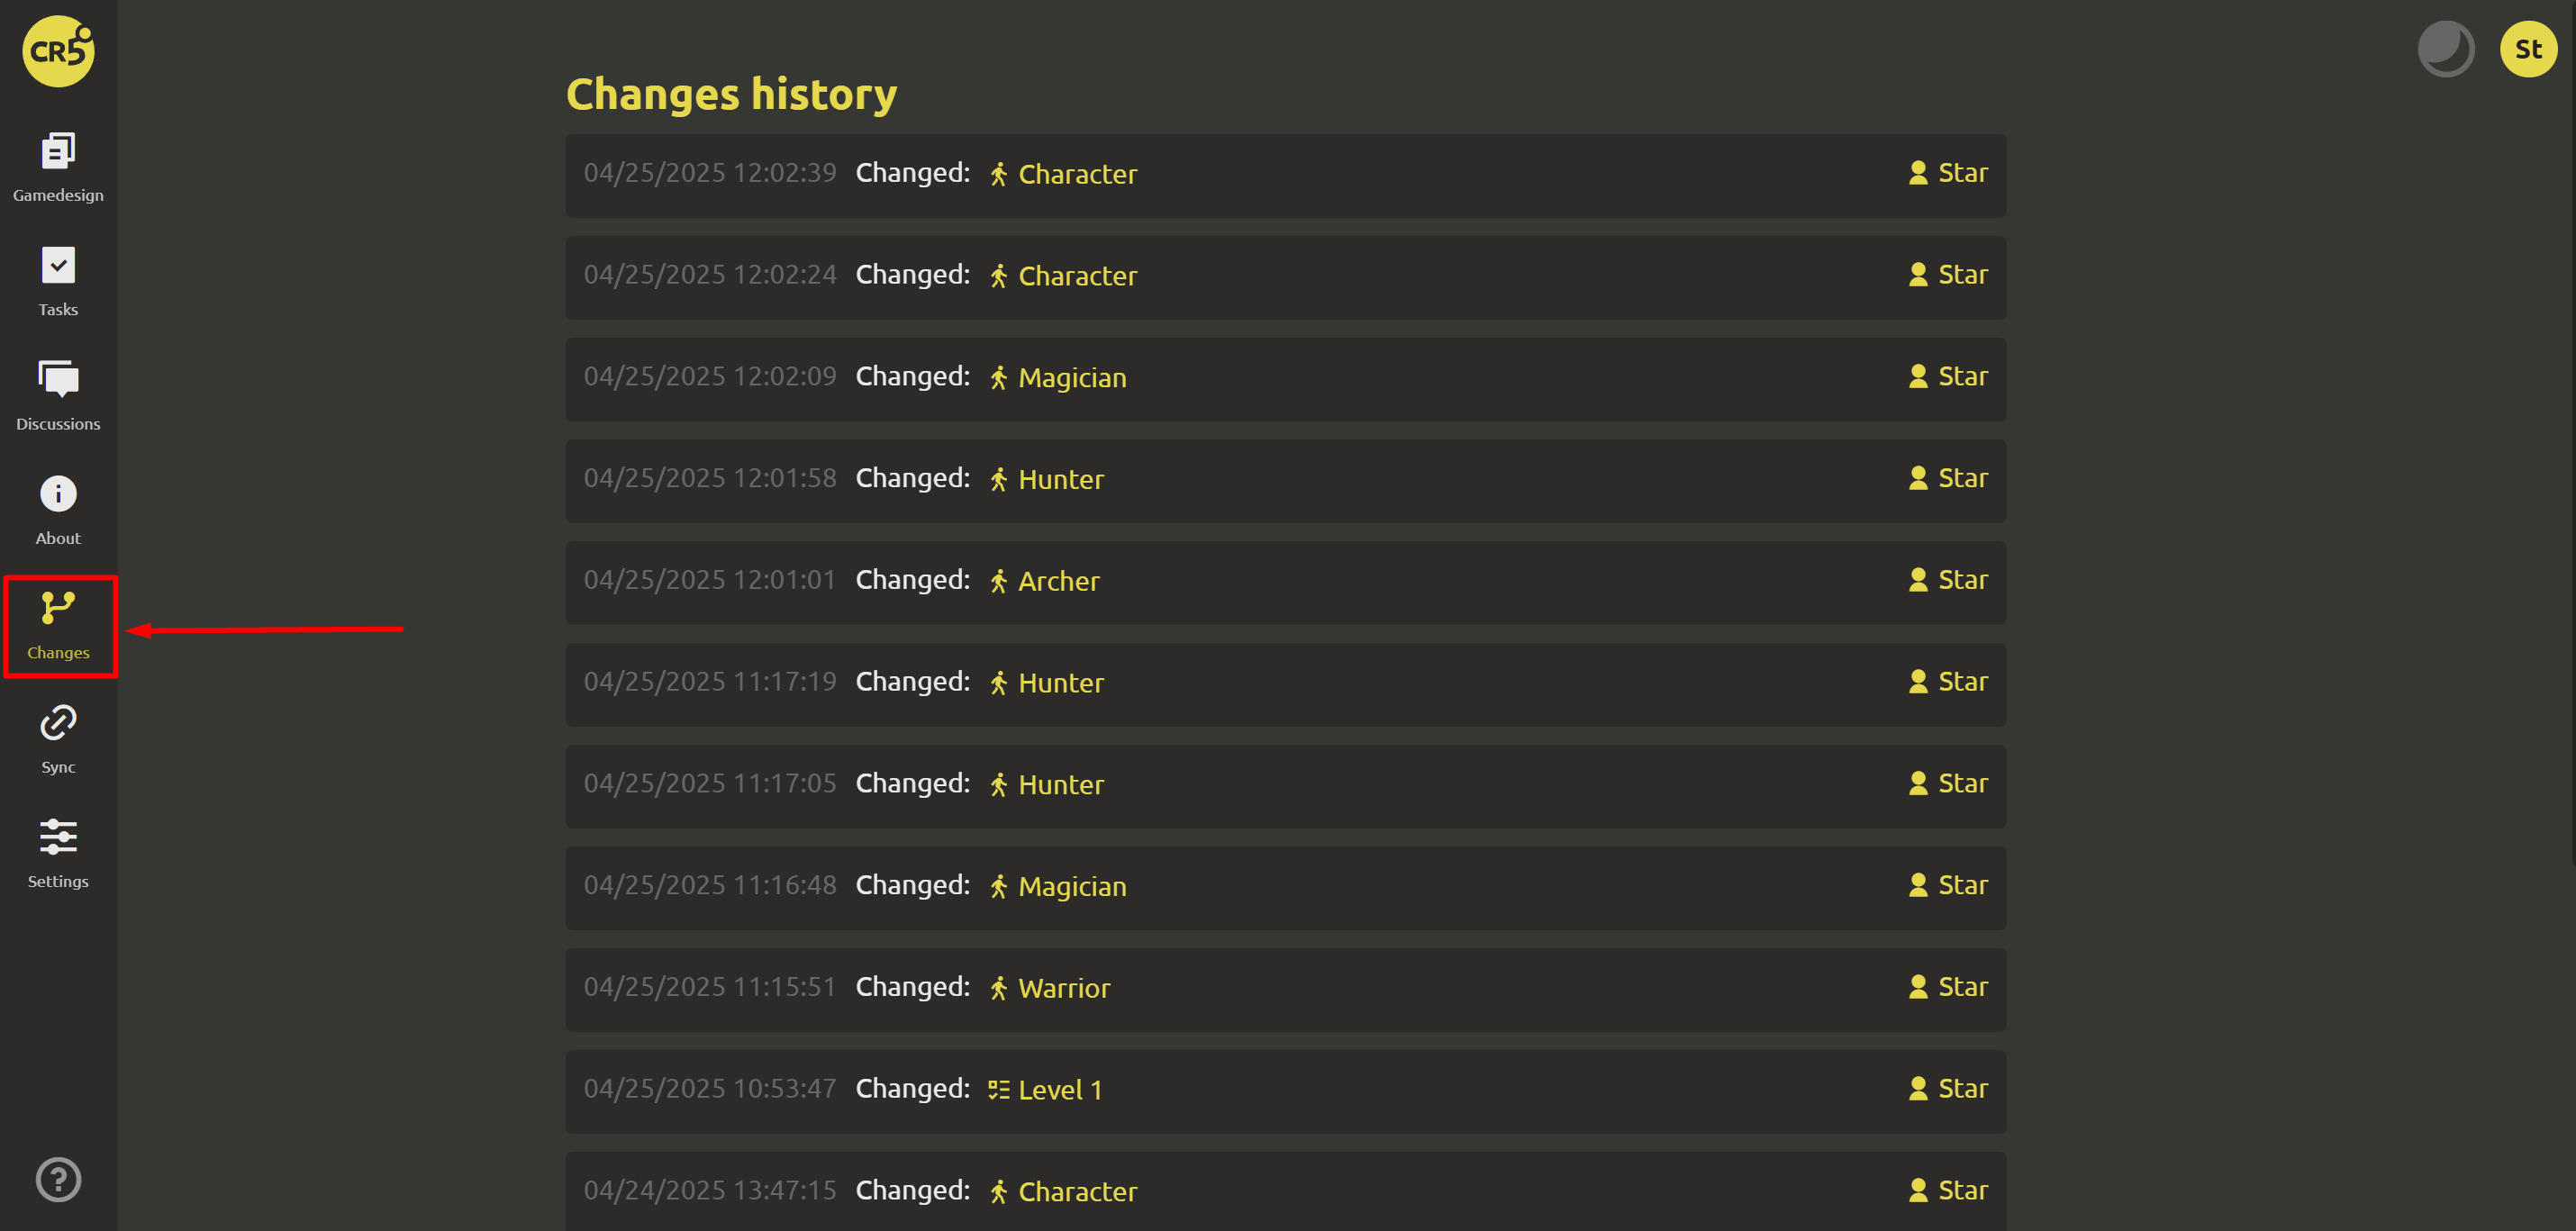The image size is (2576, 1231).
Task: Open the Warrior change link
Action: [x=1063, y=988]
